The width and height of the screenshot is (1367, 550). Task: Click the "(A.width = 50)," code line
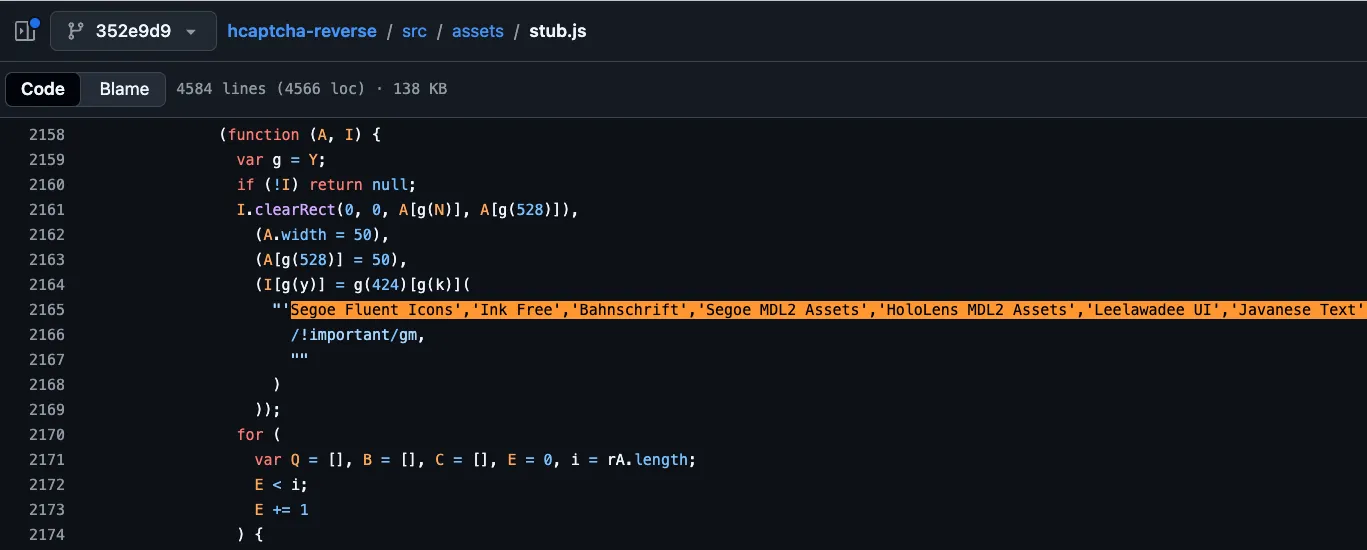click(x=321, y=235)
